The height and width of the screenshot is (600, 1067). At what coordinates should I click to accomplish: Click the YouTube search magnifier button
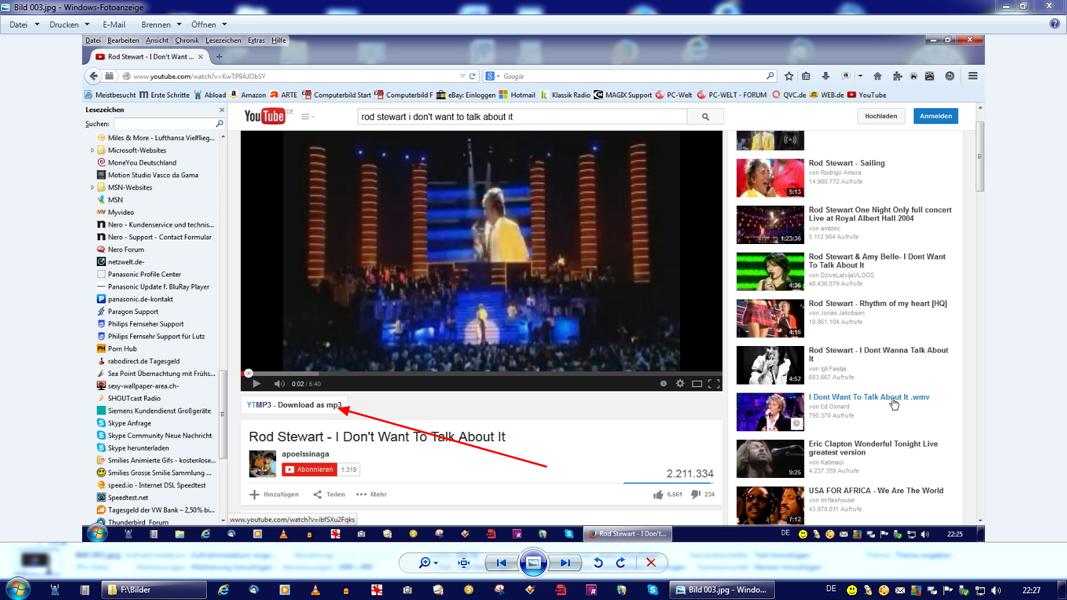706,117
